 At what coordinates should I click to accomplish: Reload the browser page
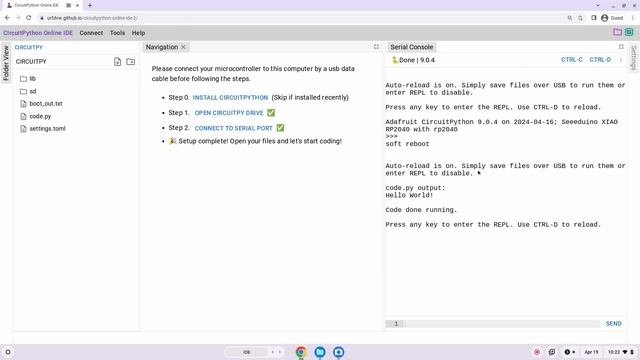coord(29,18)
